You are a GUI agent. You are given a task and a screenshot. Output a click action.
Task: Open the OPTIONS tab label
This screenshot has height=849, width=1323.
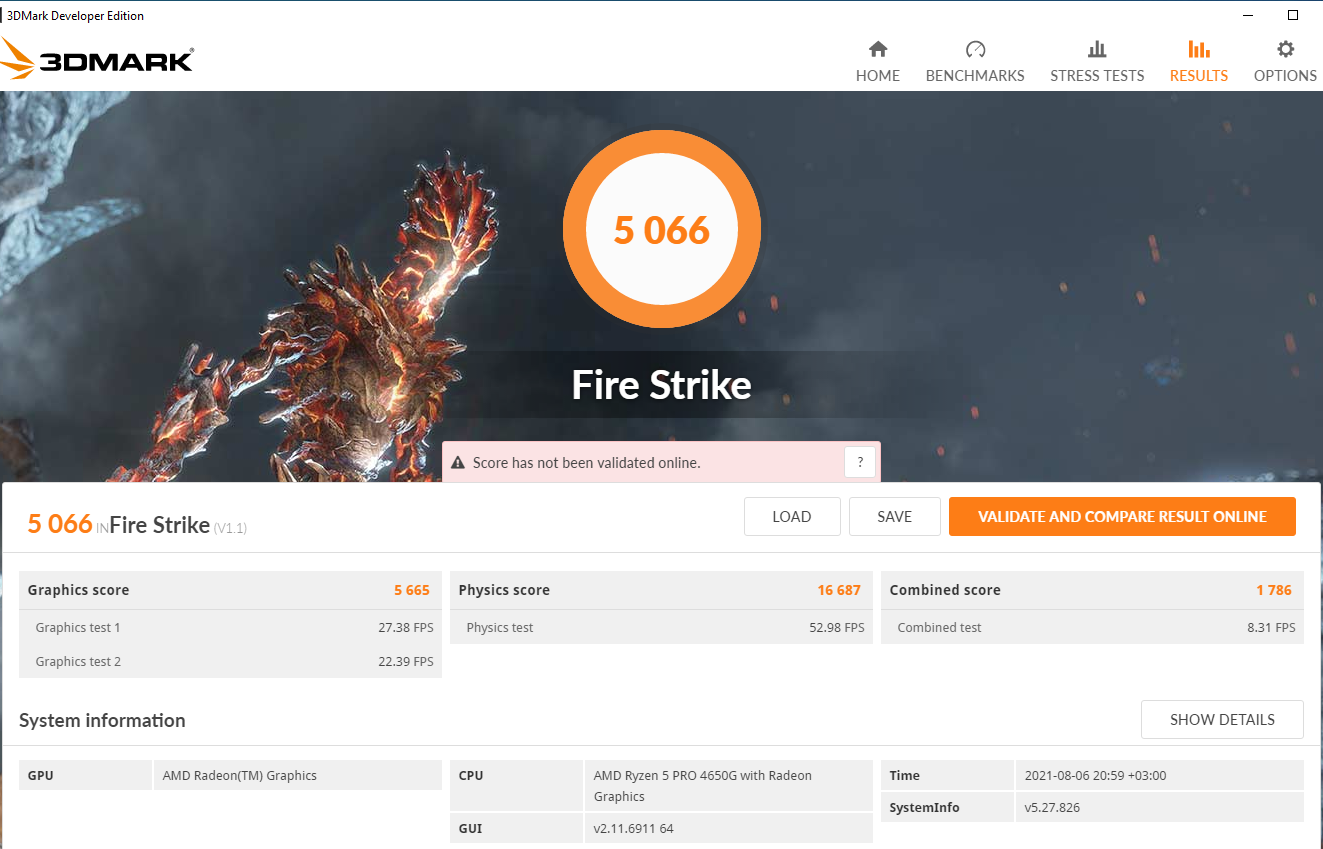coord(1285,76)
